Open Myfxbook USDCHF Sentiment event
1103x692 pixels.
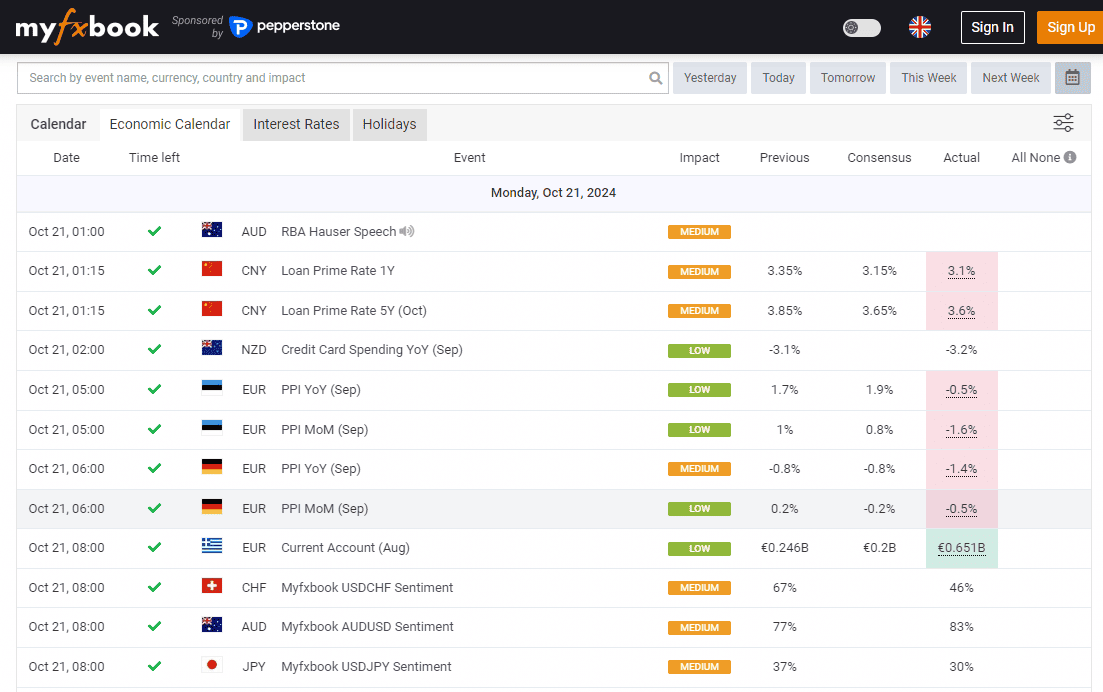(x=366, y=587)
